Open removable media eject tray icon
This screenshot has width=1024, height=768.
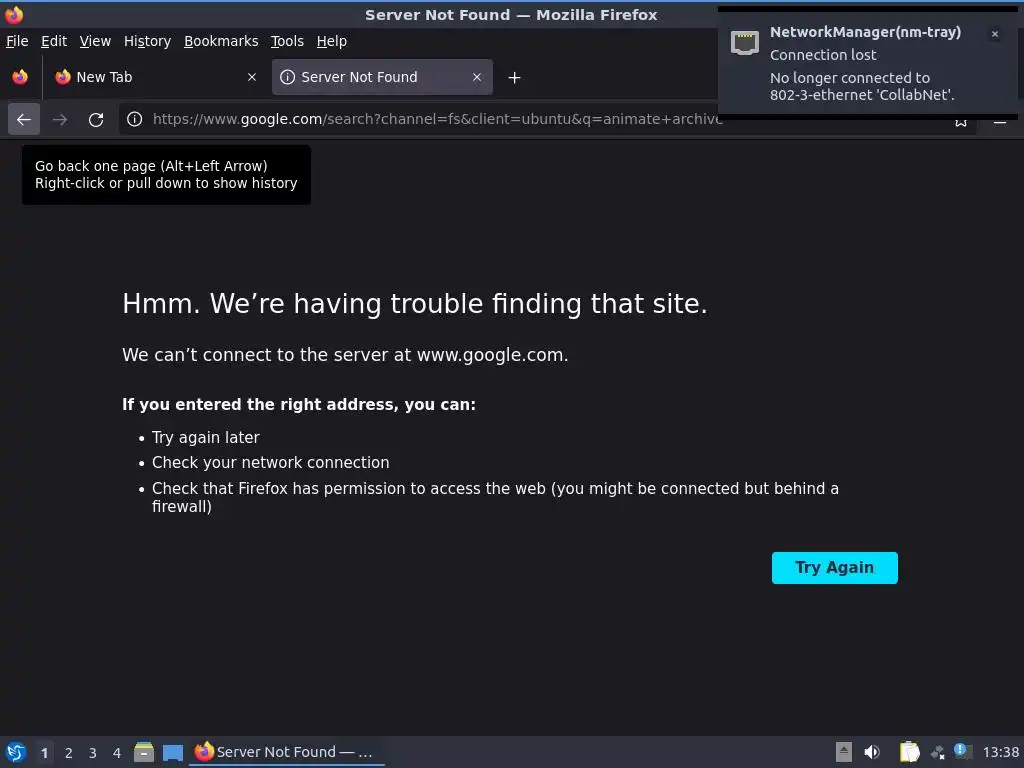click(x=844, y=752)
